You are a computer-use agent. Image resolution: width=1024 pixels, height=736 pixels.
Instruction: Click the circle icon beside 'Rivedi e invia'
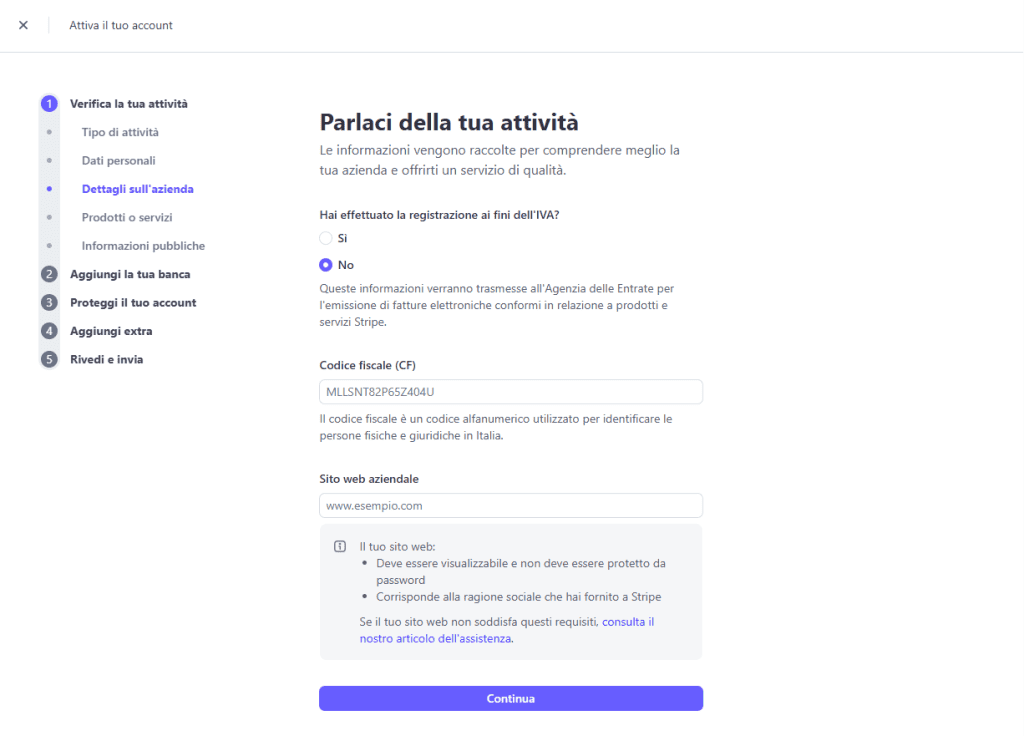coord(49,359)
